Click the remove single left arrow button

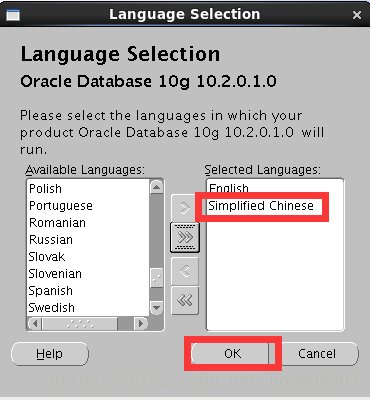coord(185,271)
